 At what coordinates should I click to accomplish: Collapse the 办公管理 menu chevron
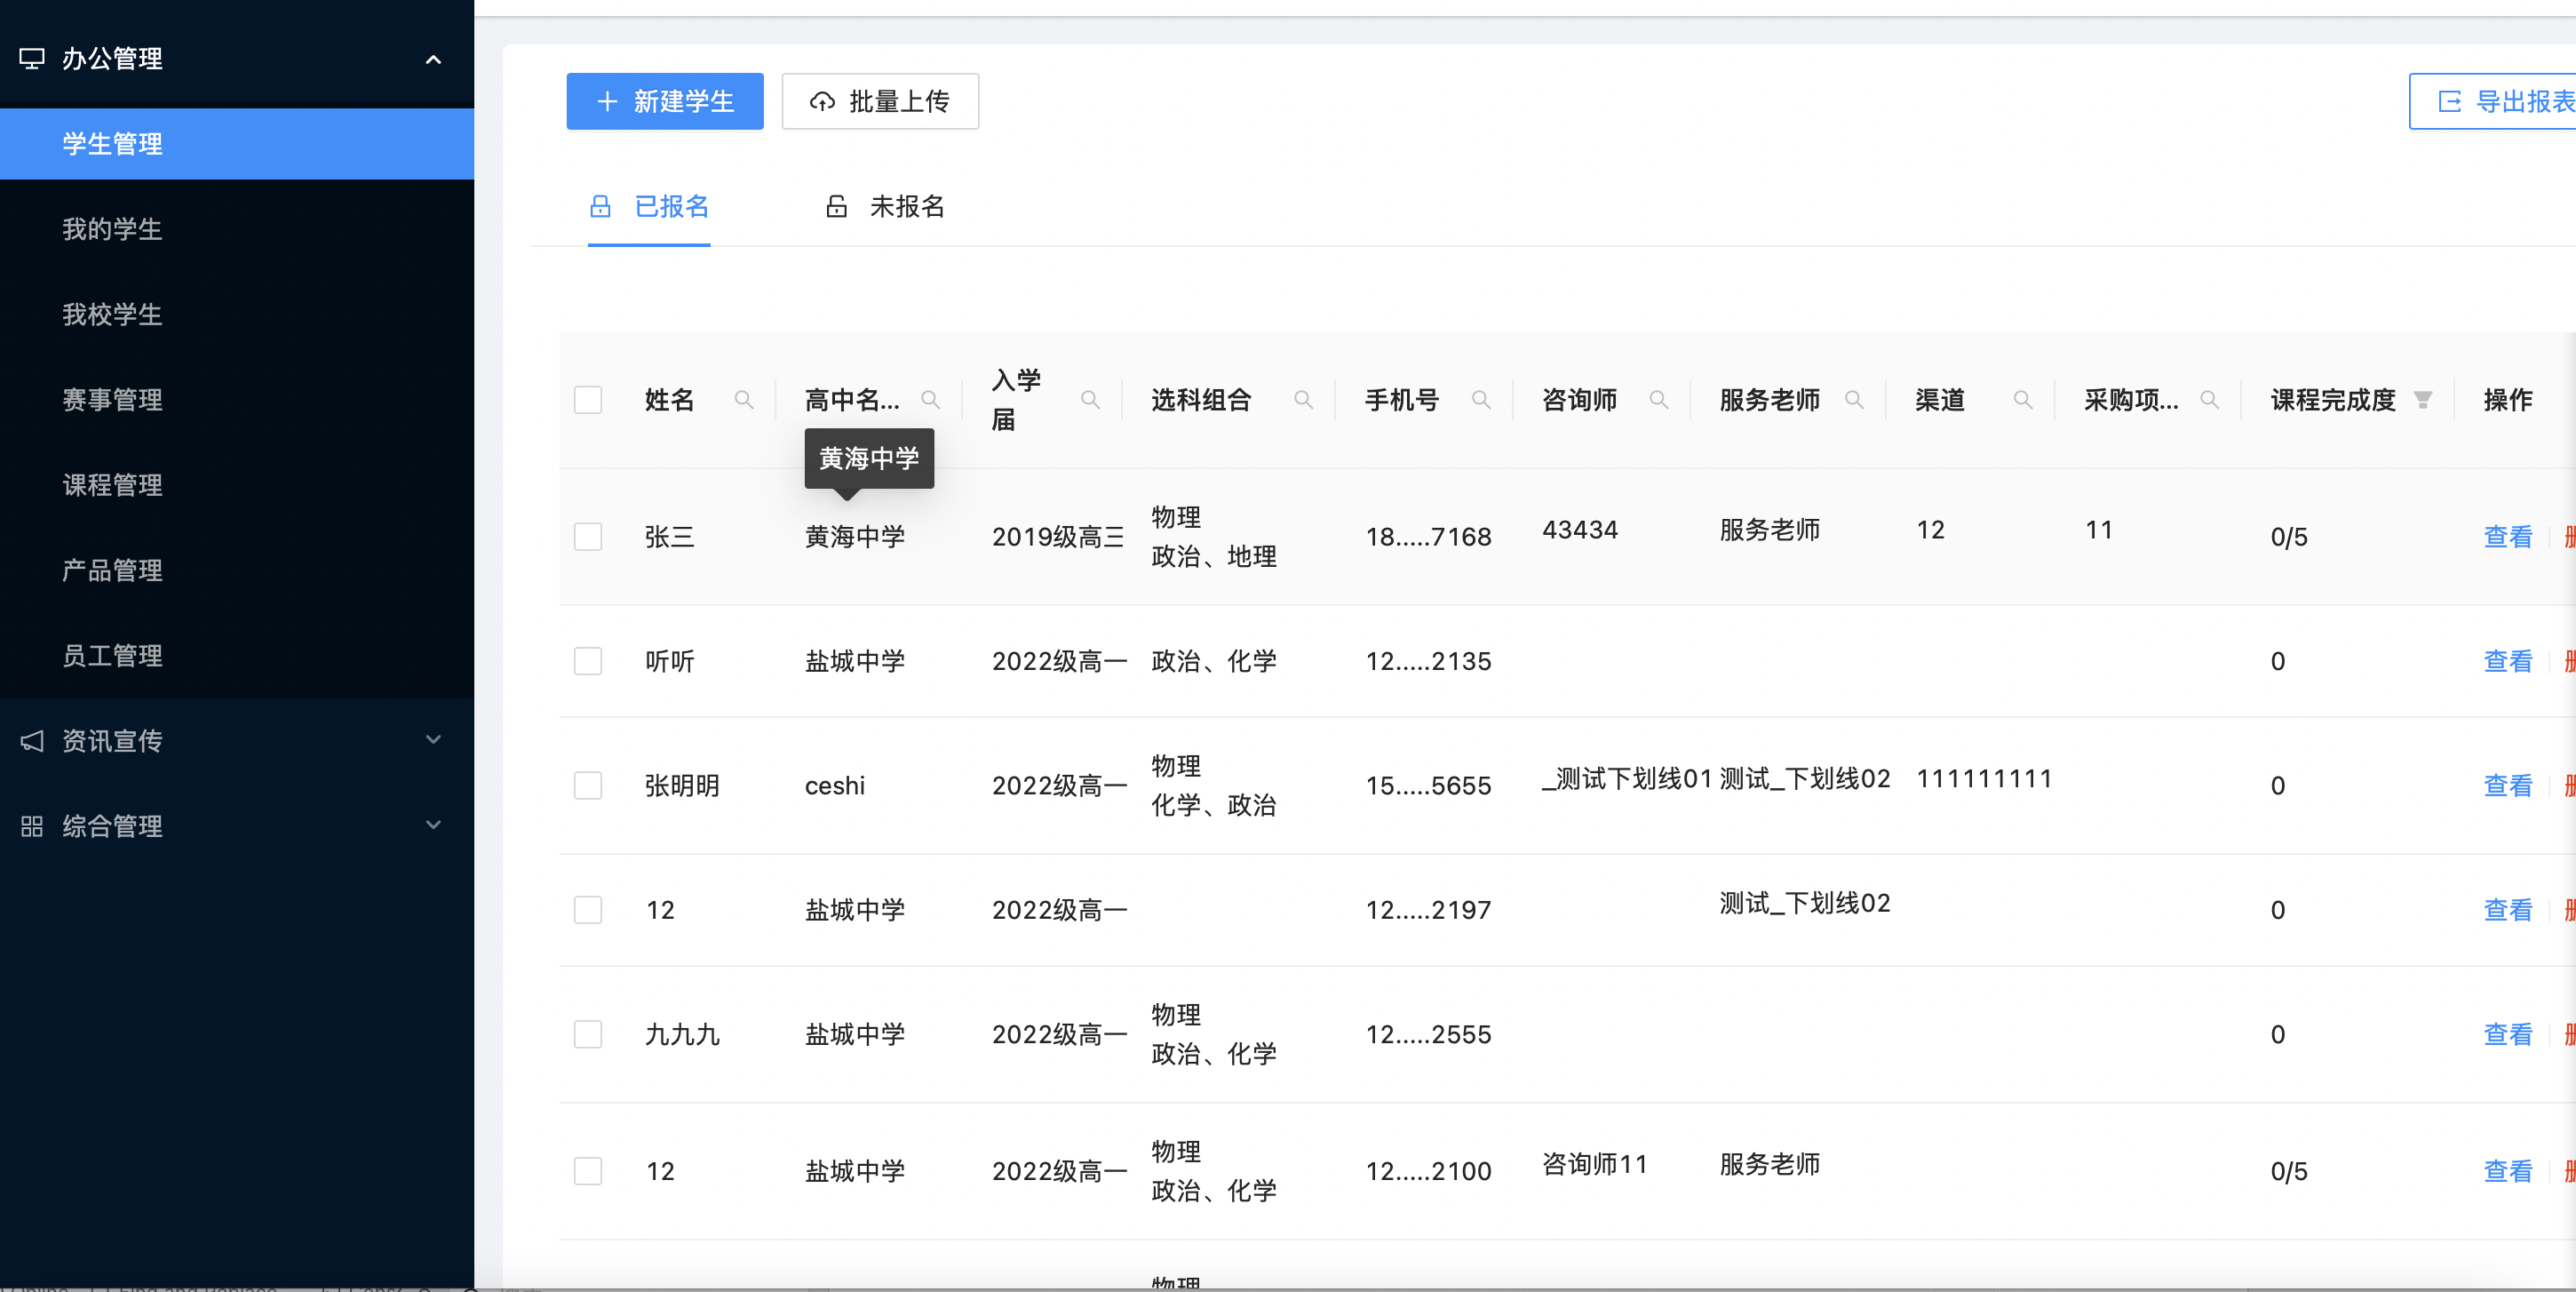coord(433,60)
